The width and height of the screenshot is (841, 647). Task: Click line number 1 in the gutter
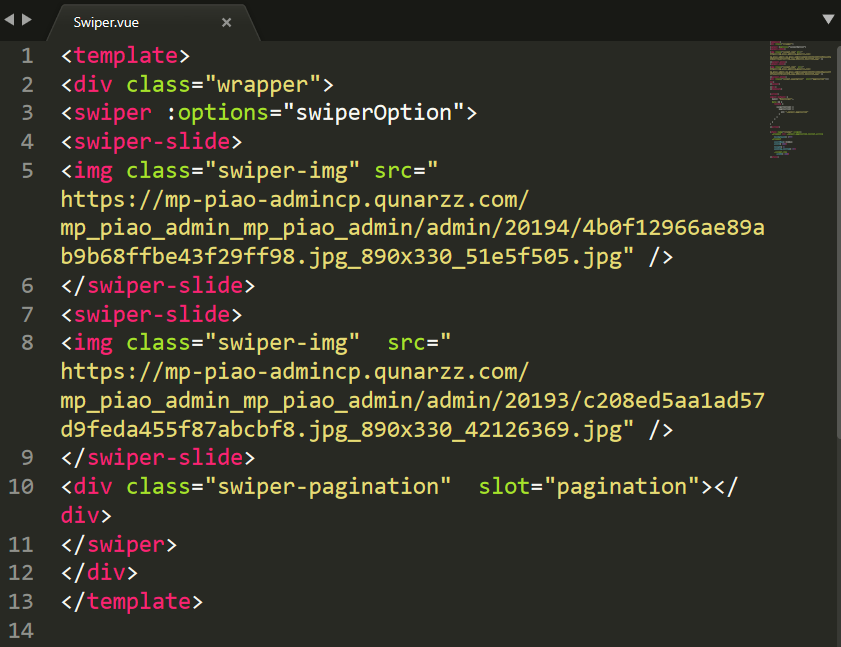pos(26,55)
